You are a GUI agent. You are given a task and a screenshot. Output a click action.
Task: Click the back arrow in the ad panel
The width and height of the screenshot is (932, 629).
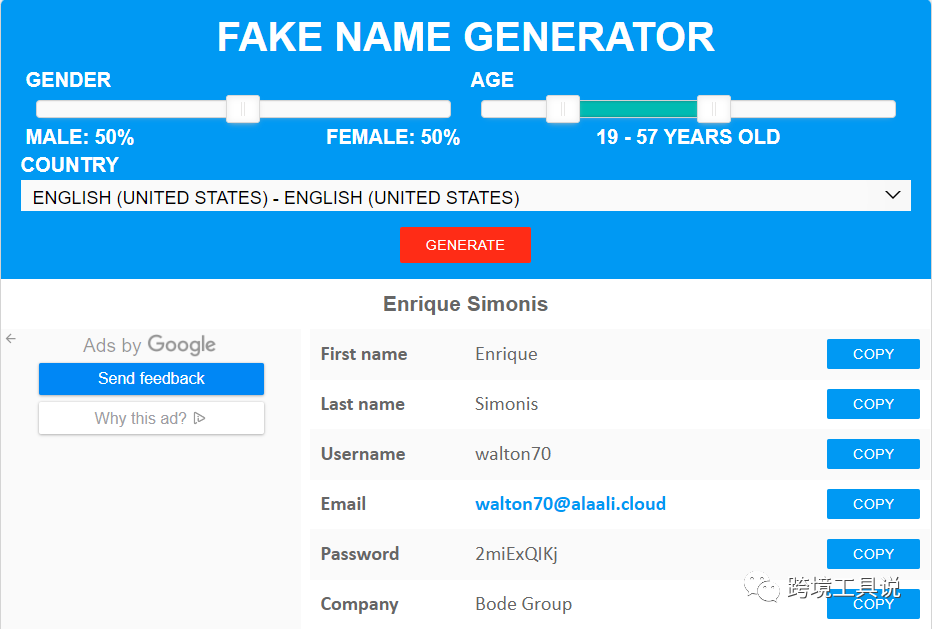11,339
